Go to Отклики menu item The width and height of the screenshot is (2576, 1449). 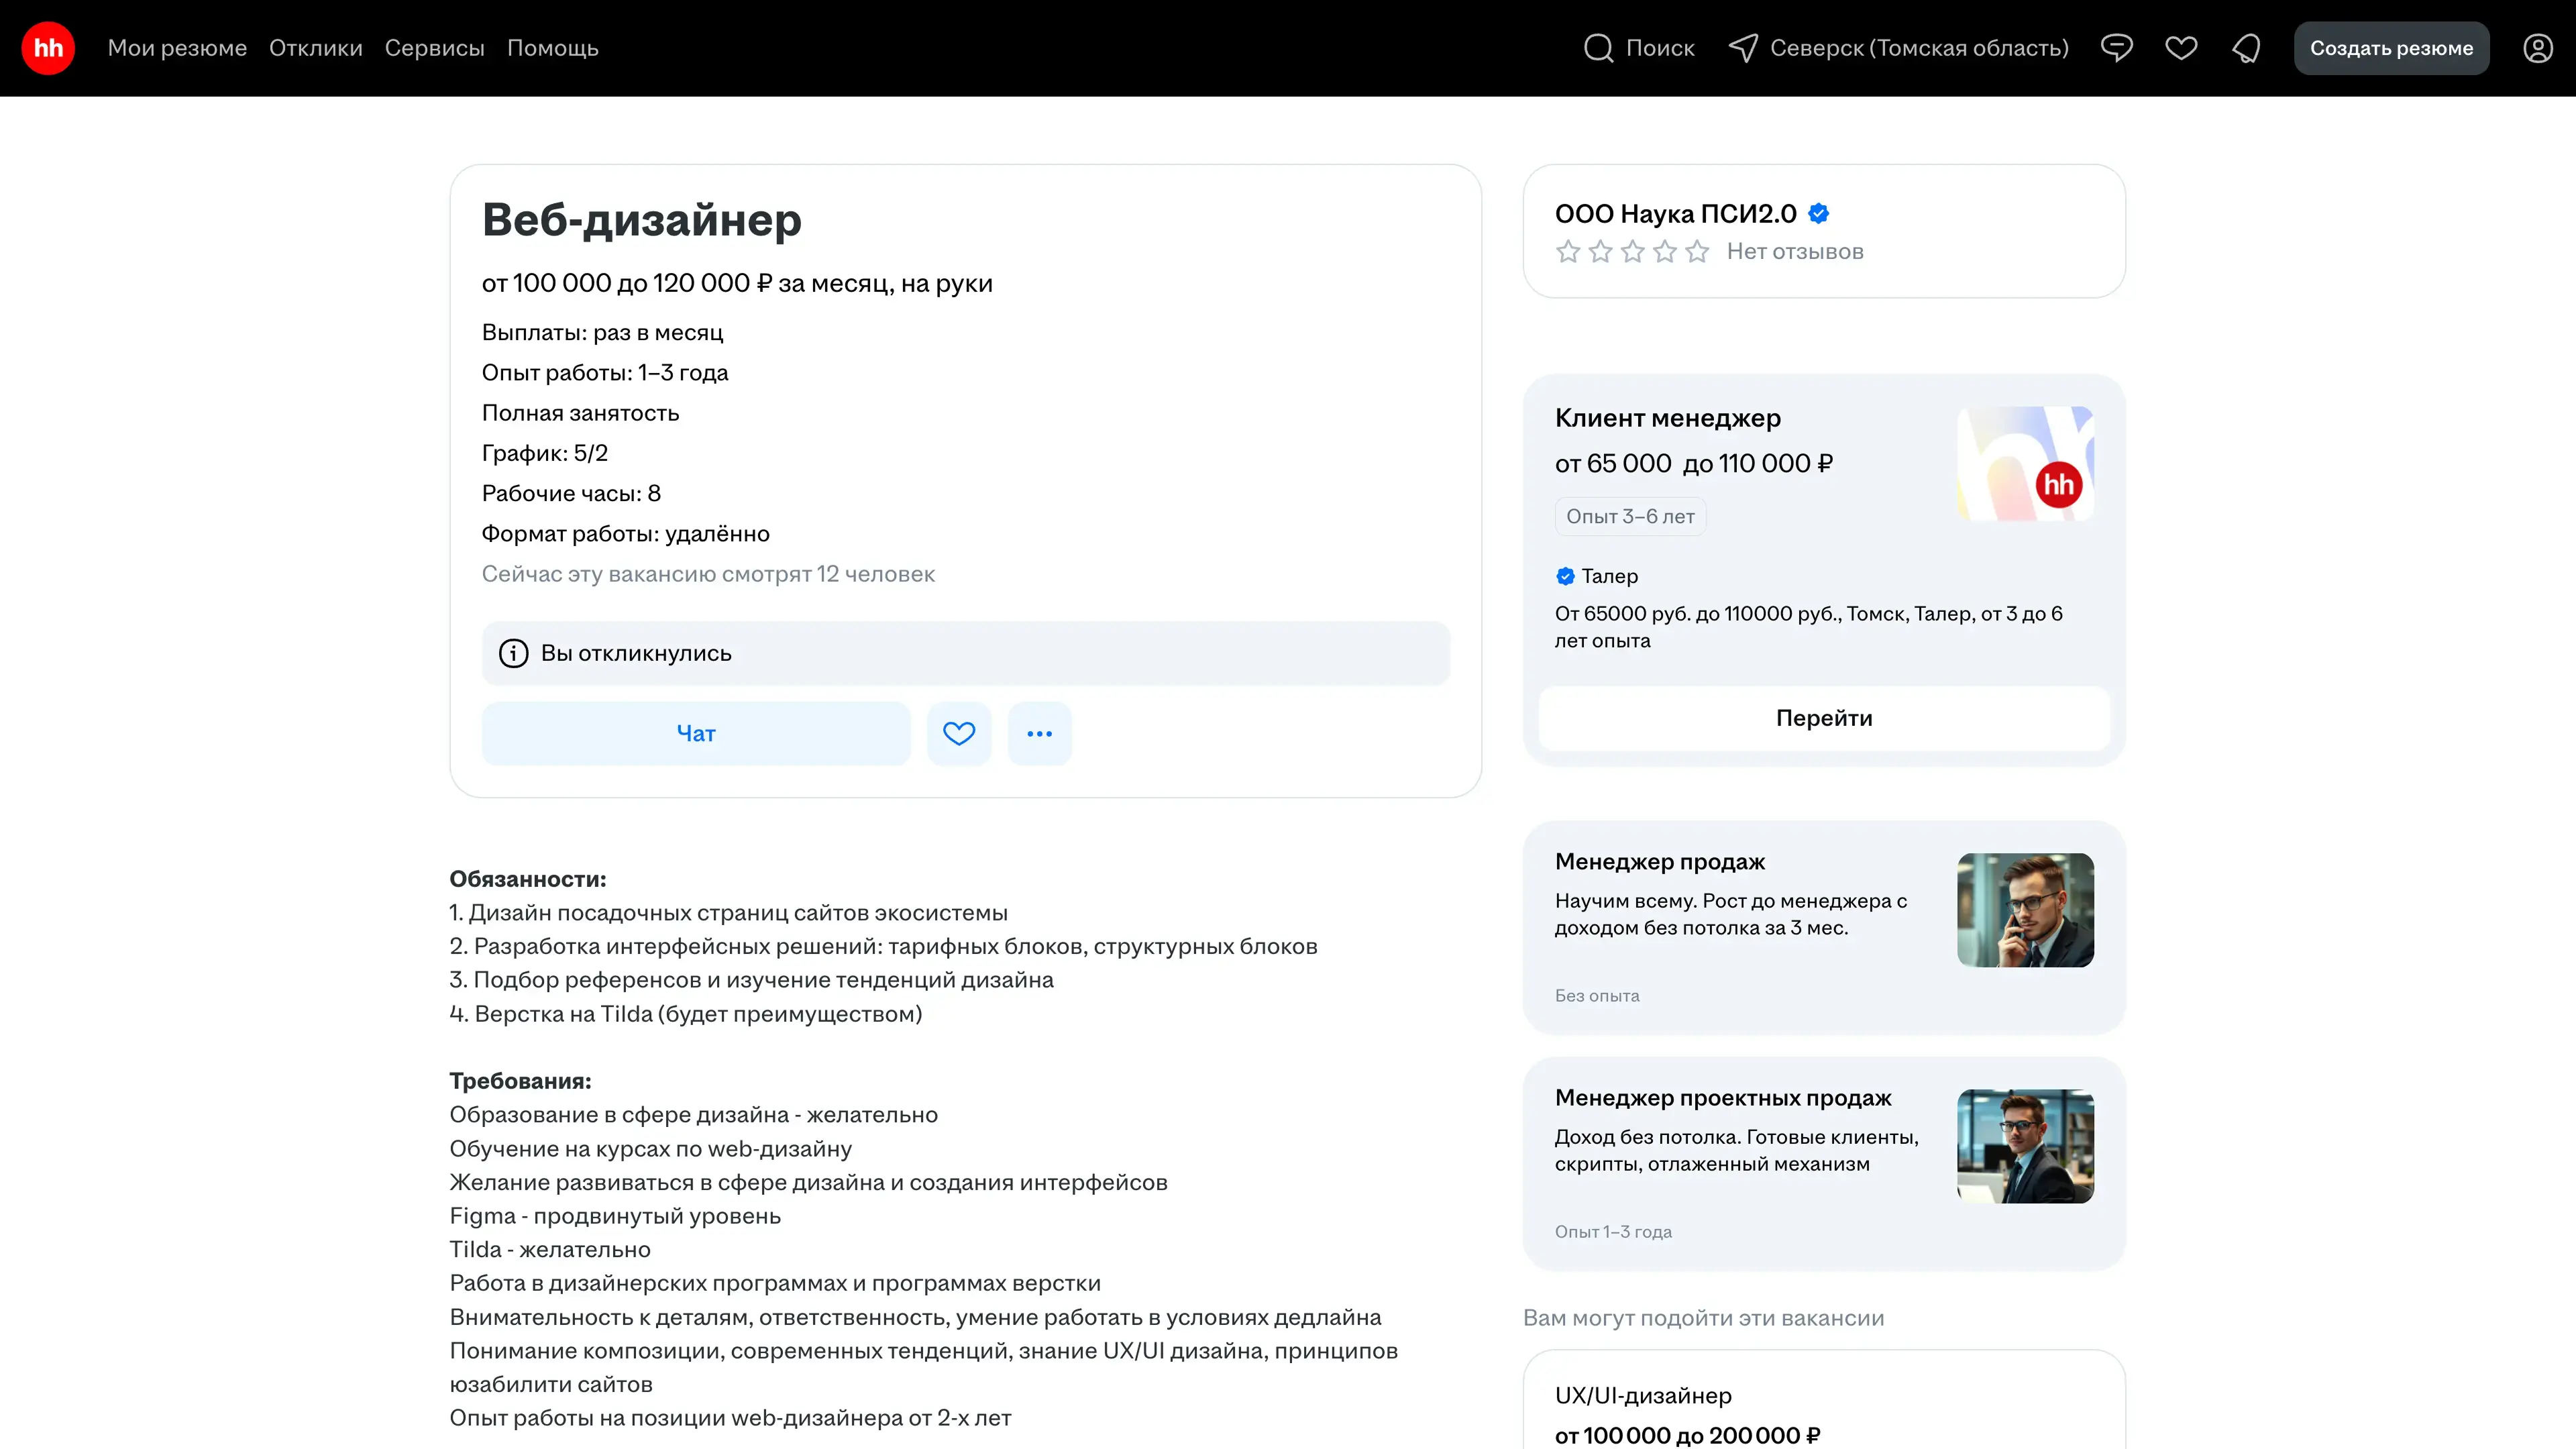(315, 48)
